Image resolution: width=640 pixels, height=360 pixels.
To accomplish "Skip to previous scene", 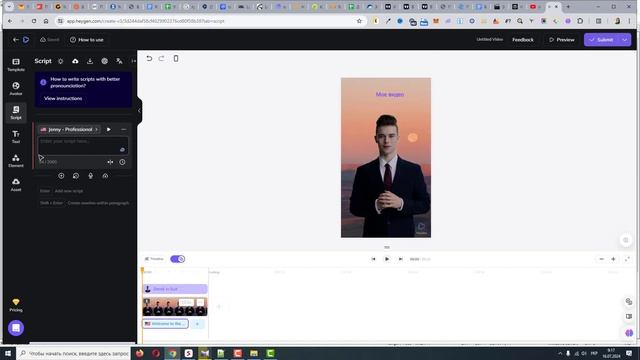I will point(373,259).
